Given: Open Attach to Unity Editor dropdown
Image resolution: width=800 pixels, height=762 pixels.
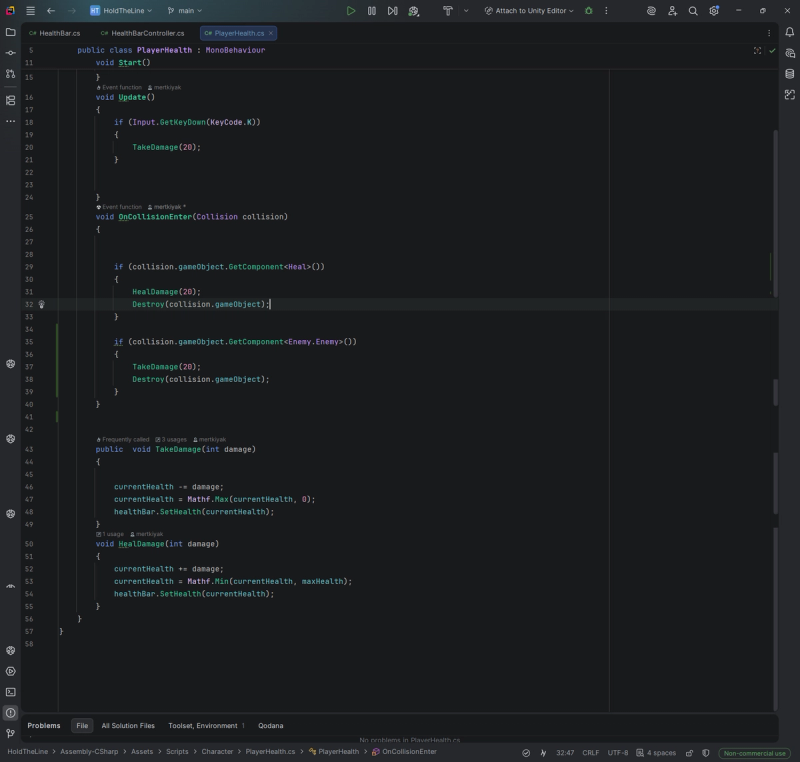Looking at the screenshot, I should 528,11.
